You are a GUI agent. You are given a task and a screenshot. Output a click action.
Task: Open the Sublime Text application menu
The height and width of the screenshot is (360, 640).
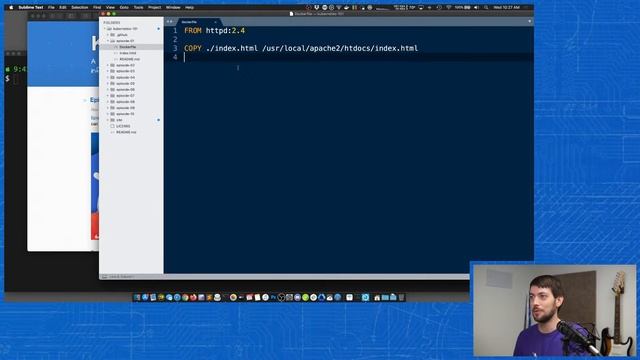(x=31, y=7)
